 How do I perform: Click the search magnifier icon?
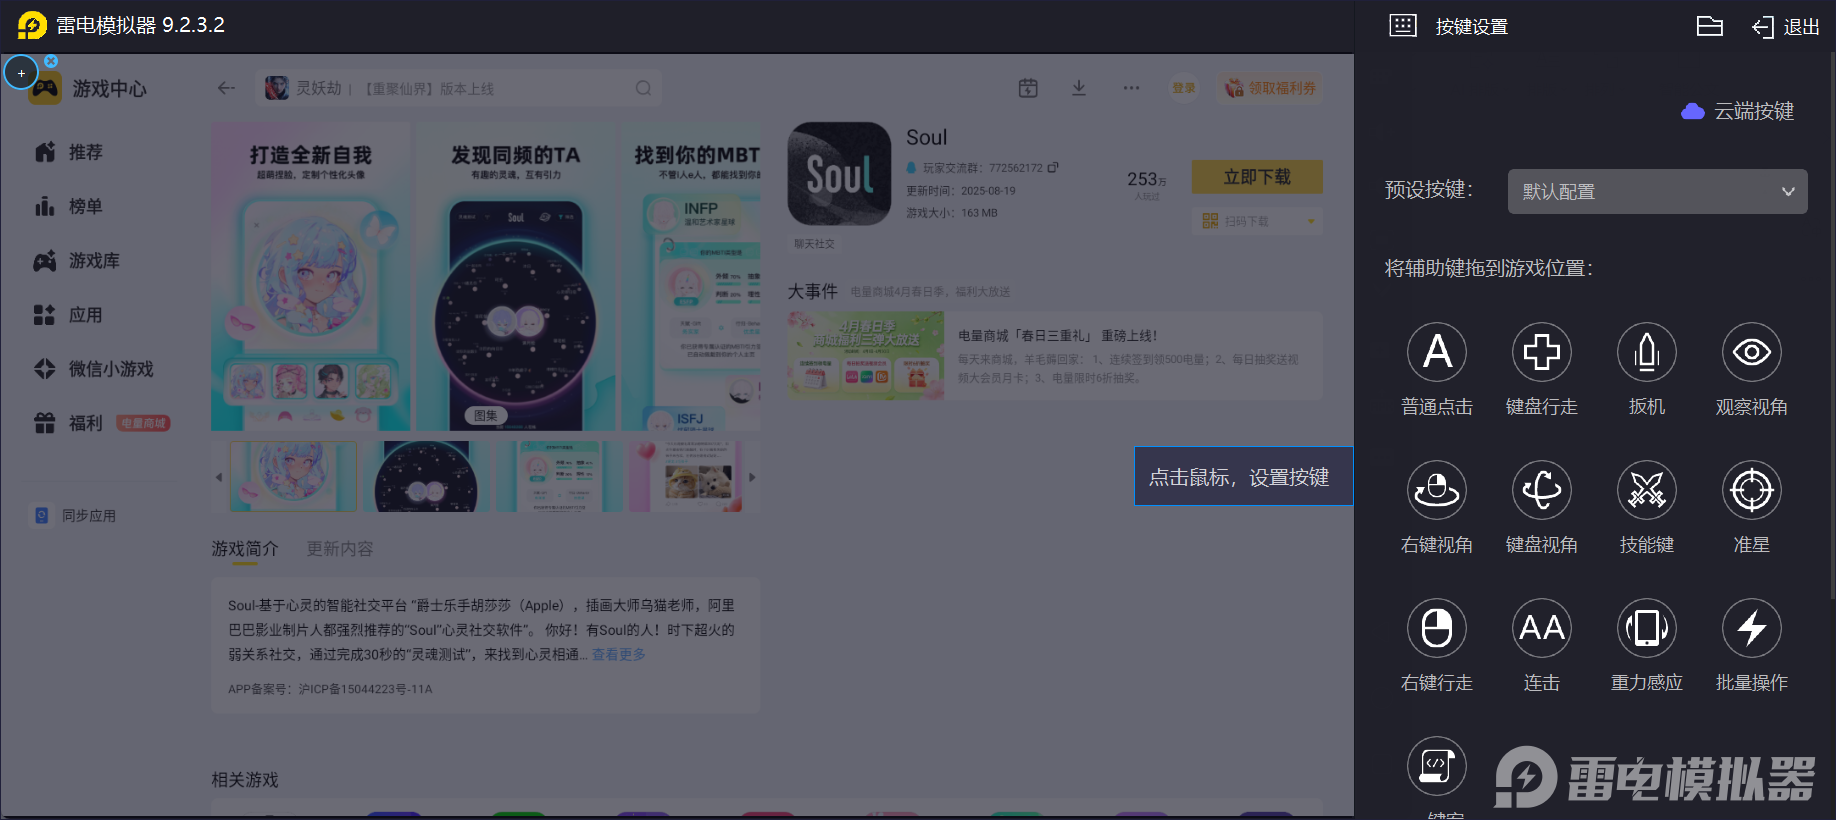[643, 88]
